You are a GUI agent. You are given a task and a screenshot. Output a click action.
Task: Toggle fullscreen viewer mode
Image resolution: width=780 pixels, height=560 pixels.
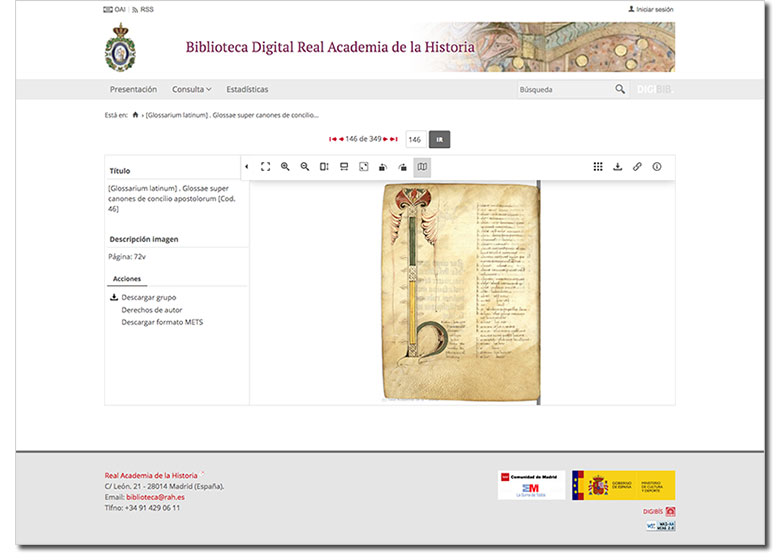[x=266, y=167]
